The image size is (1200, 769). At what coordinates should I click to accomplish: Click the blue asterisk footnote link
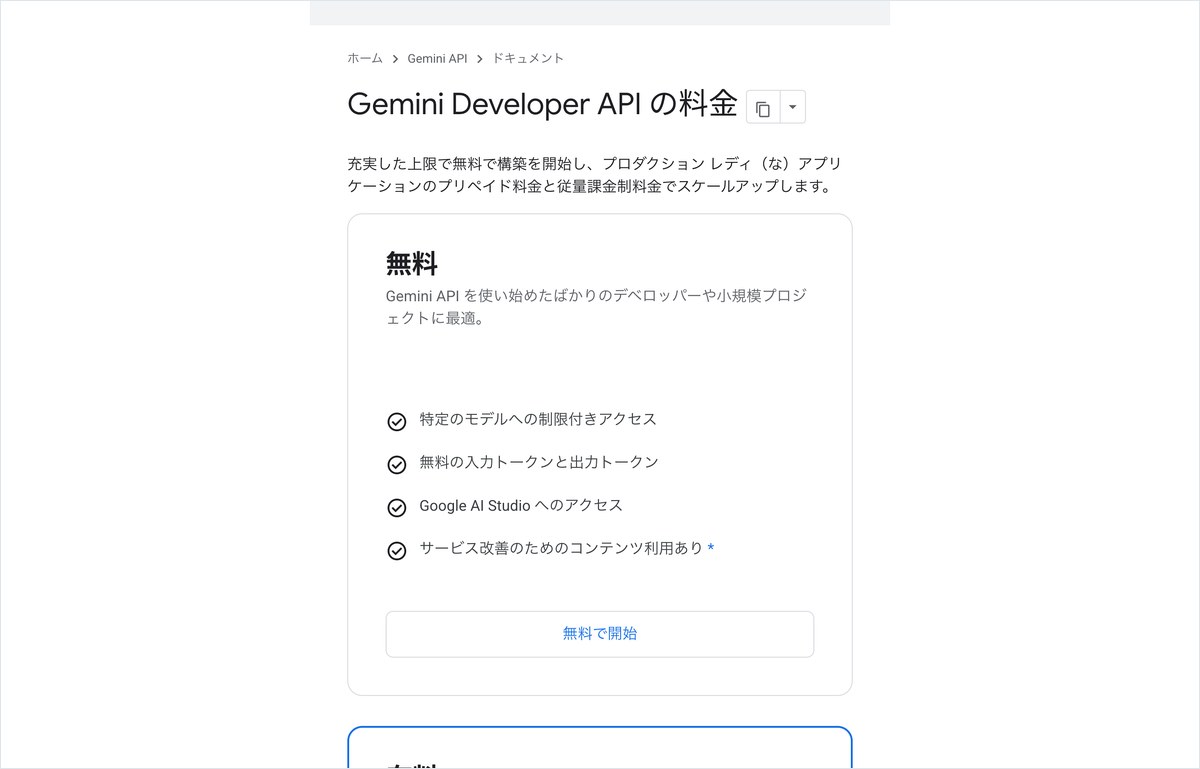[x=711, y=548]
